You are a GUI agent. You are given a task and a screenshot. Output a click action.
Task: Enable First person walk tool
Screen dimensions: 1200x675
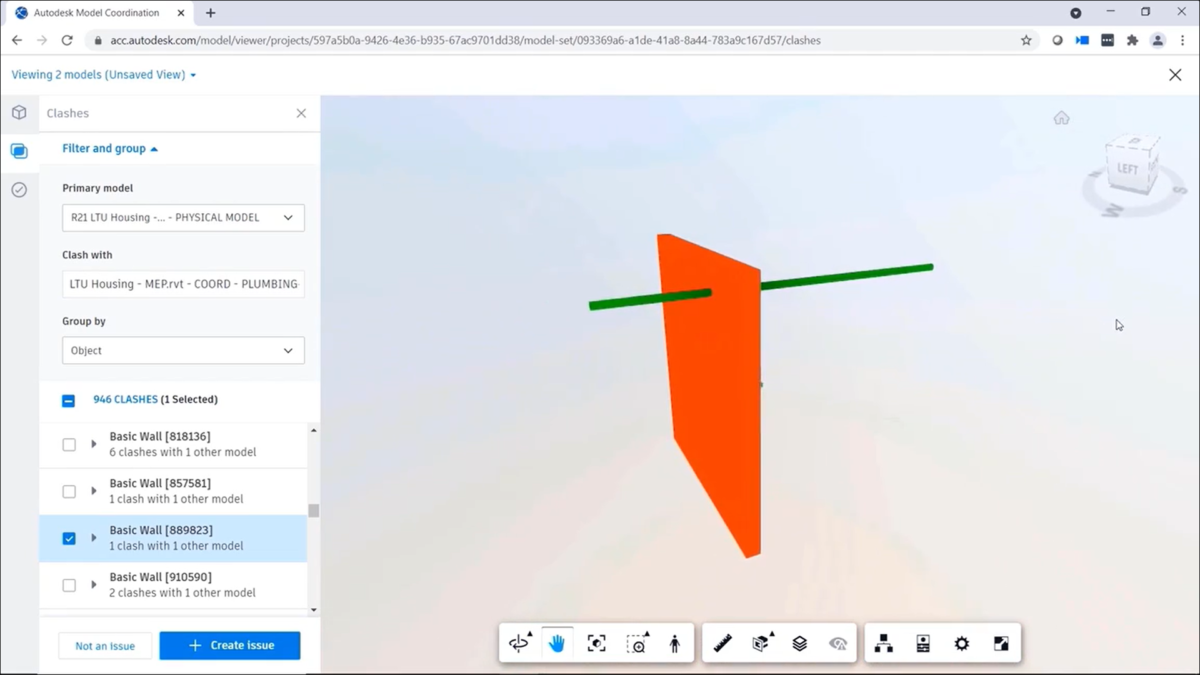click(x=675, y=644)
